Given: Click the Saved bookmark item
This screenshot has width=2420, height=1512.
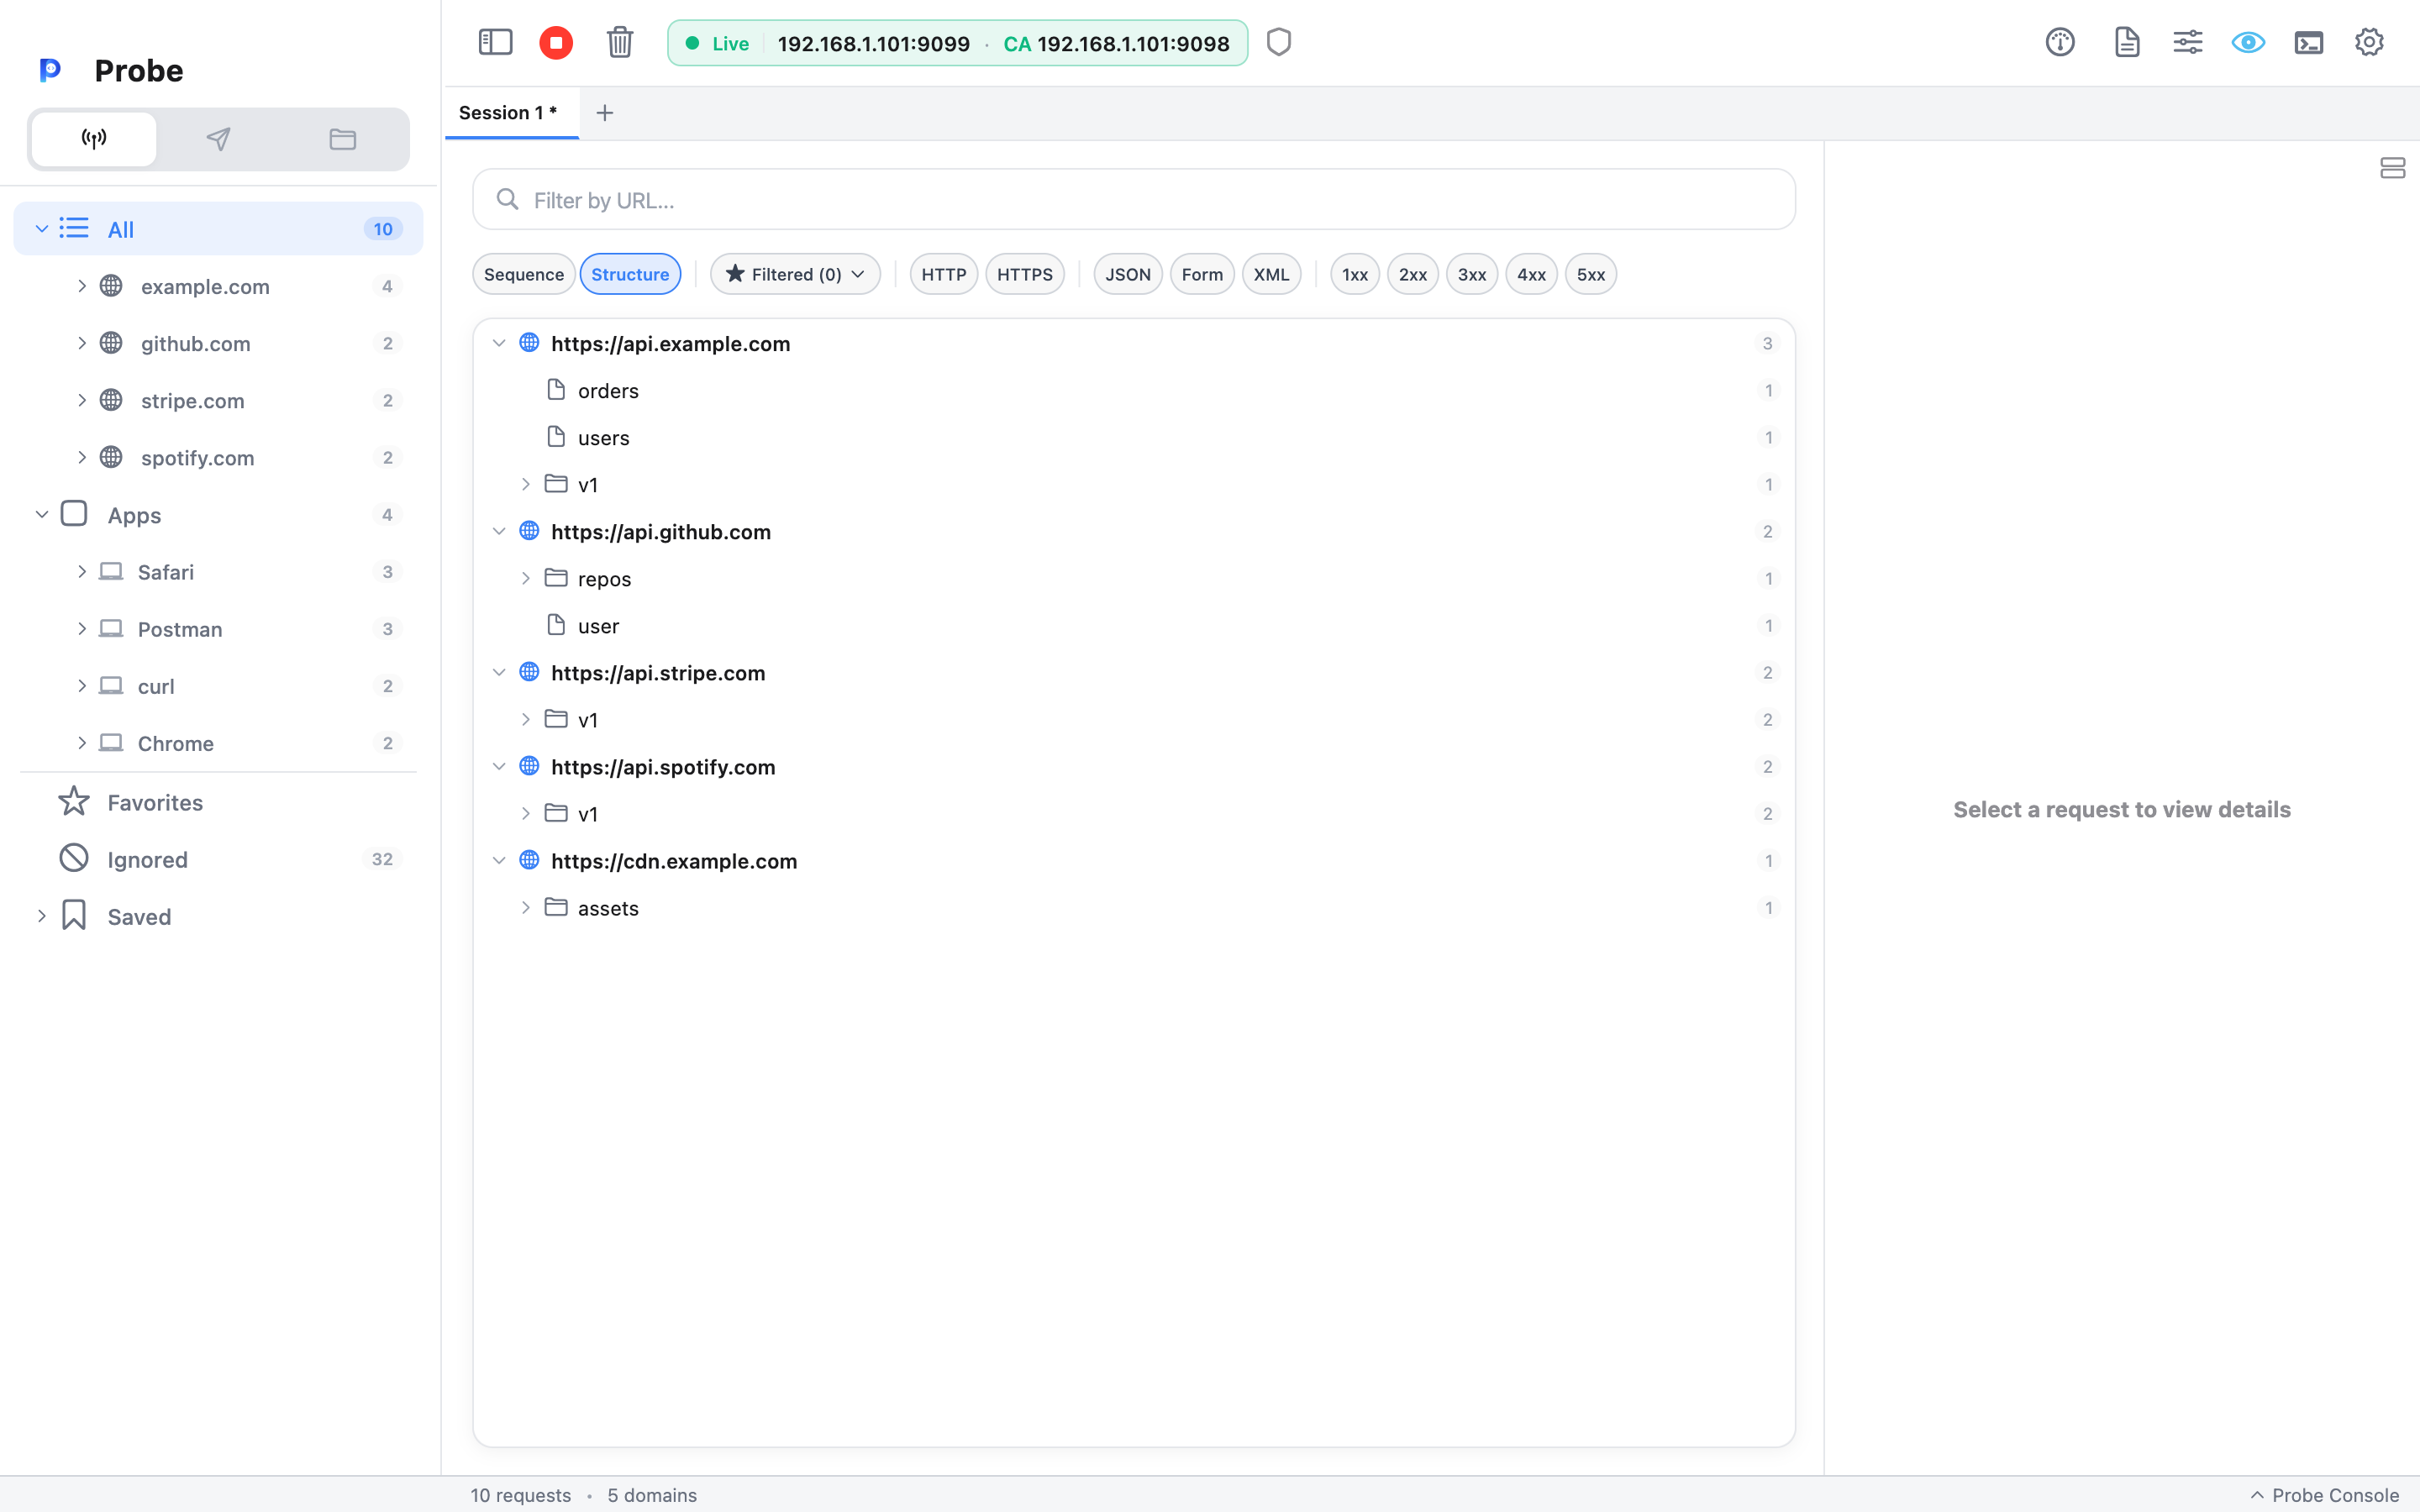Looking at the screenshot, I should click(x=218, y=916).
